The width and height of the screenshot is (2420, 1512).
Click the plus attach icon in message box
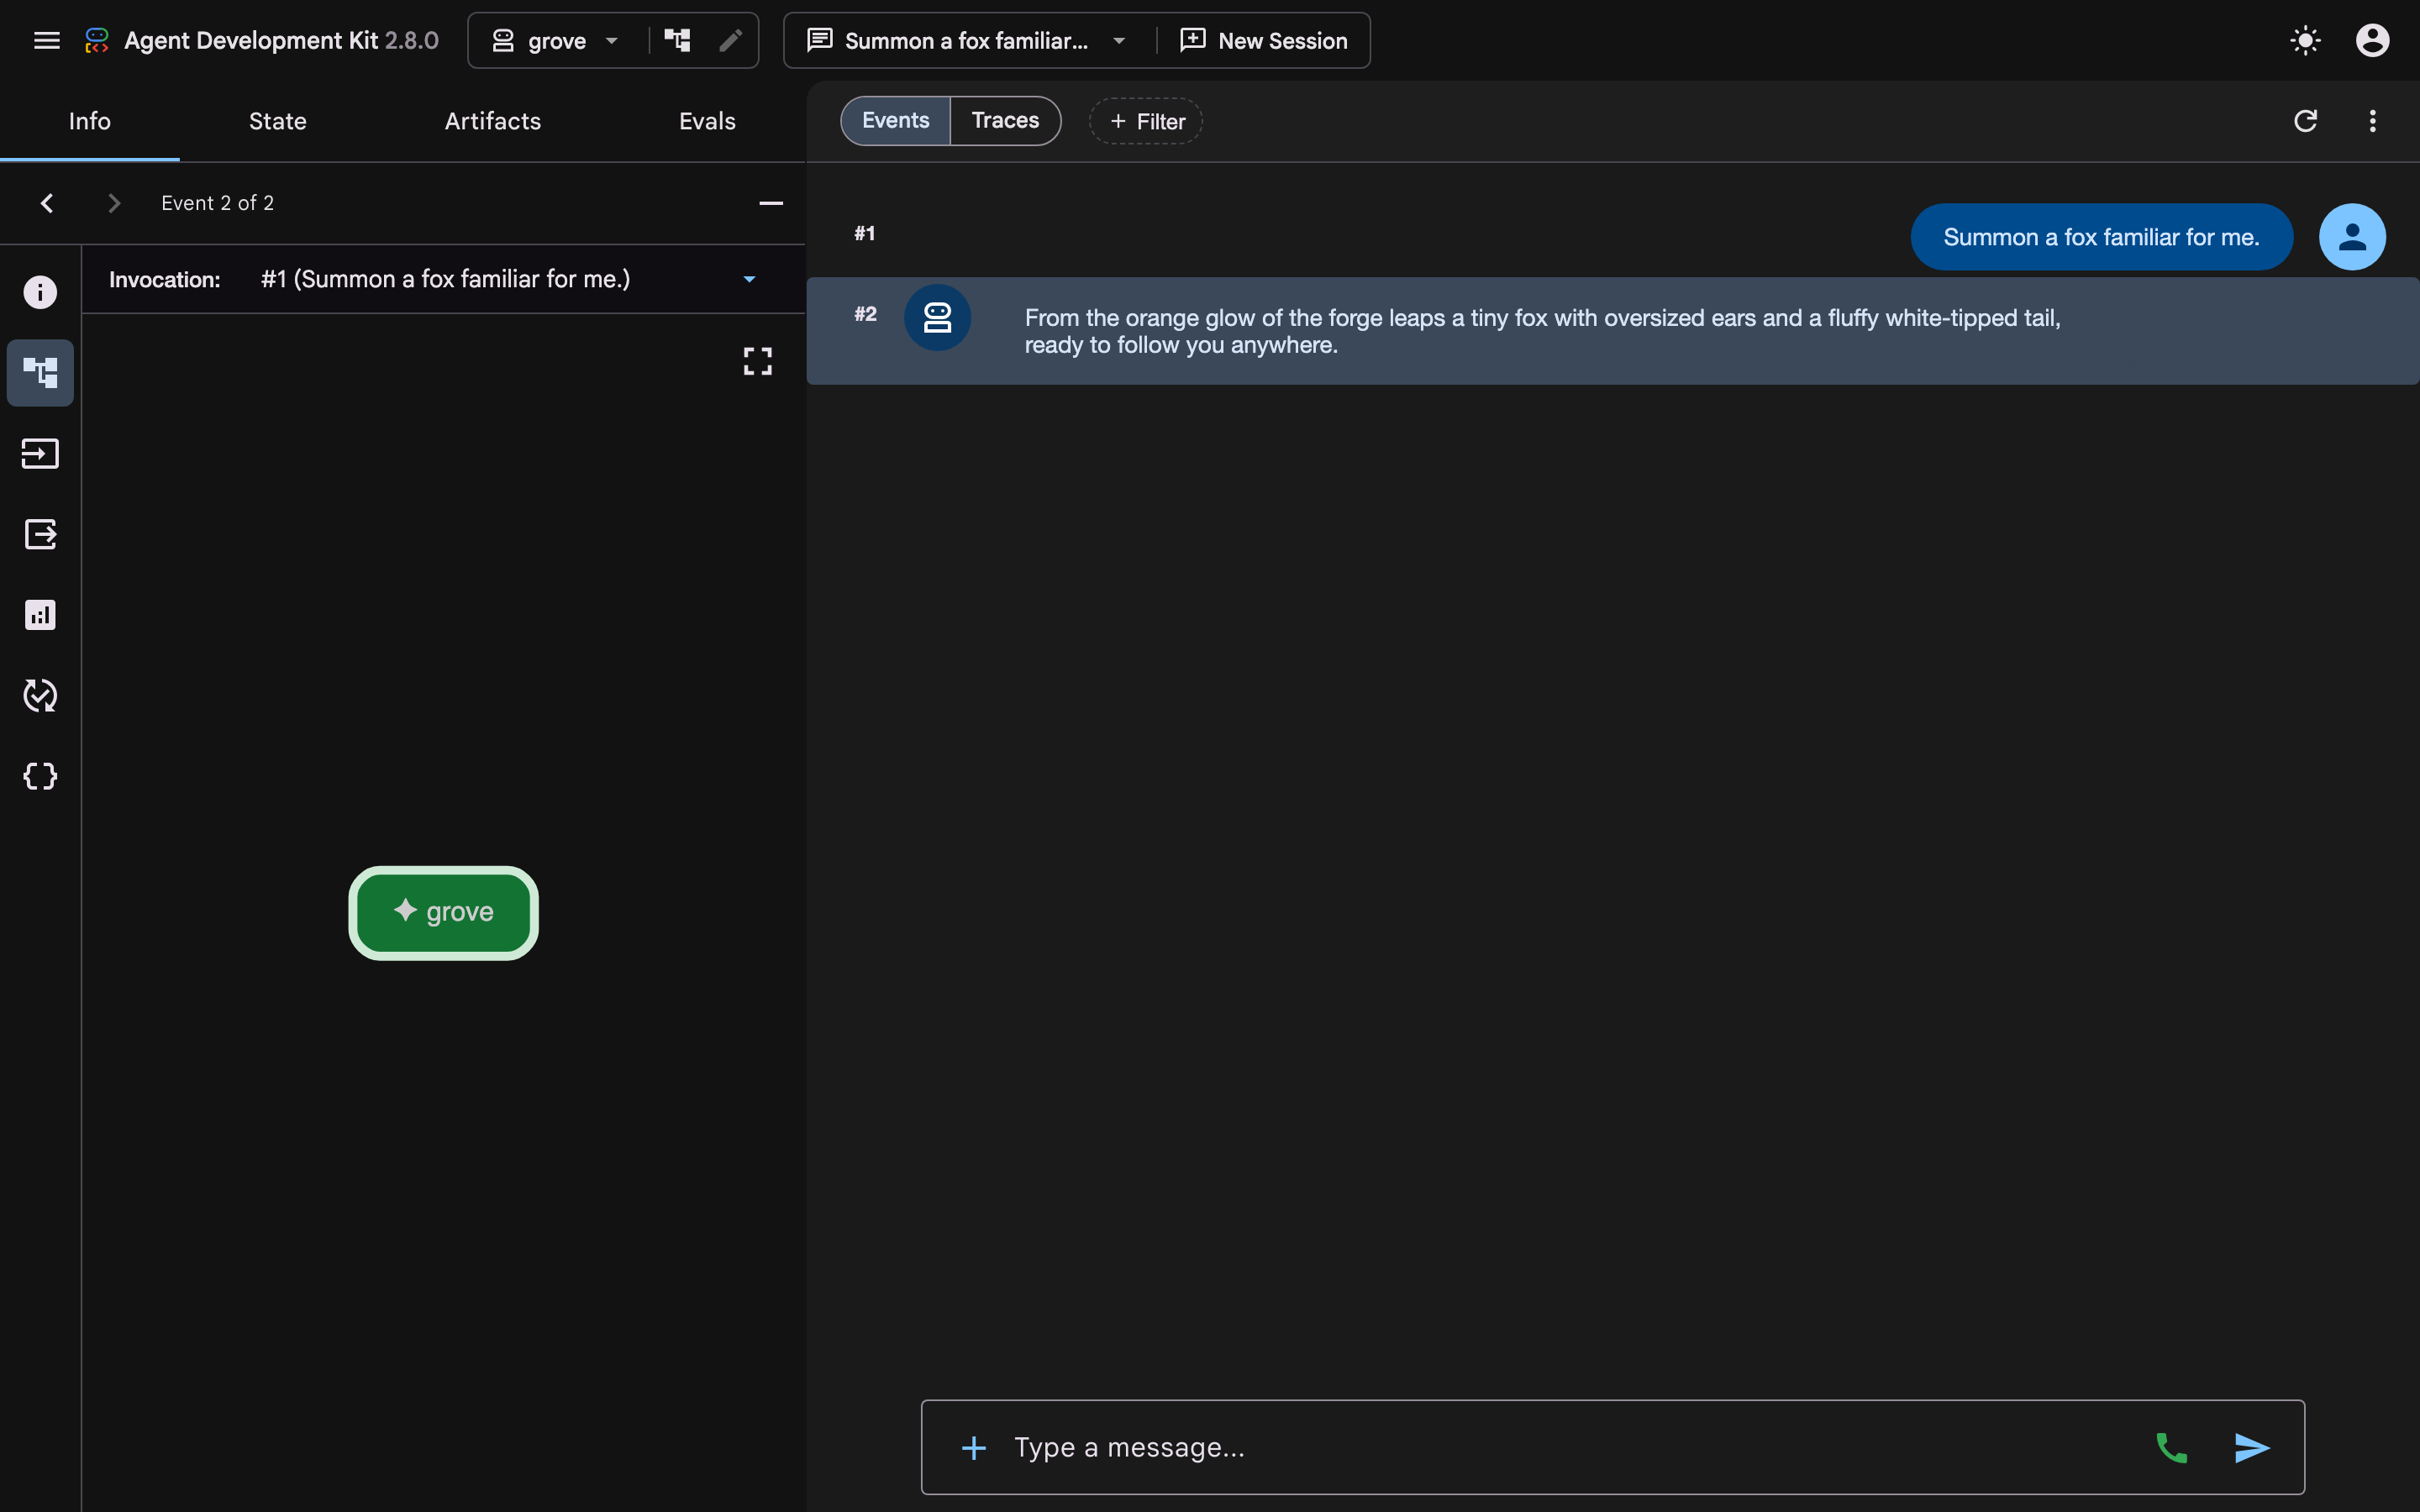(x=973, y=1447)
